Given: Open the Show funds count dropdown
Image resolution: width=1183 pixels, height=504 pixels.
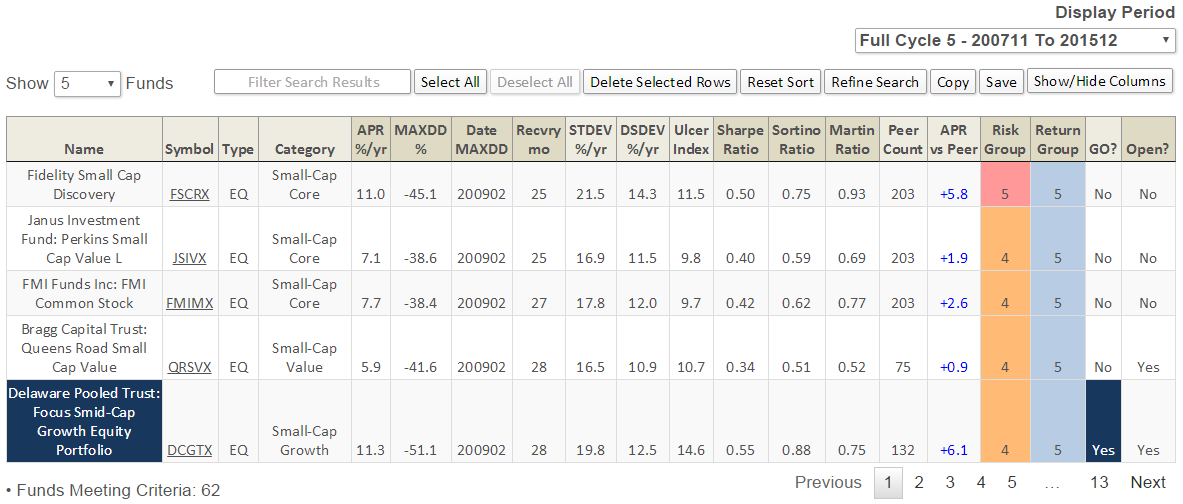Looking at the screenshot, I should click(x=87, y=84).
